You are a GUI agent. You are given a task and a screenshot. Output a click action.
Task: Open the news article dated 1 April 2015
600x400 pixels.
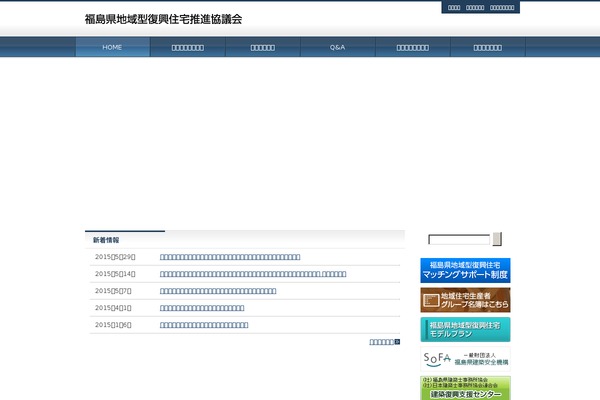[x=202, y=308]
